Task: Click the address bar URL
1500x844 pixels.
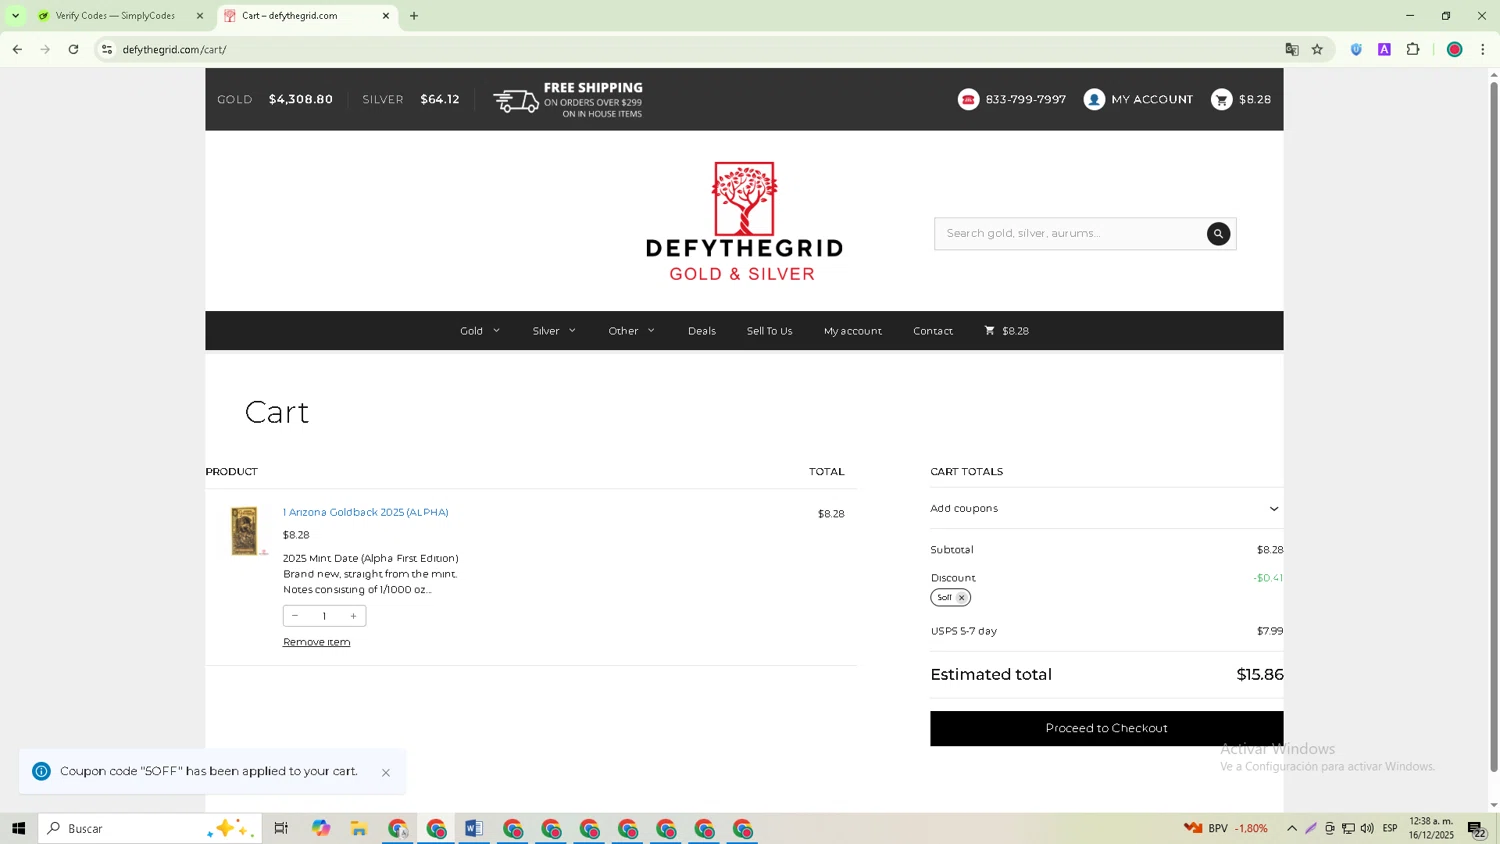Action: coord(175,49)
